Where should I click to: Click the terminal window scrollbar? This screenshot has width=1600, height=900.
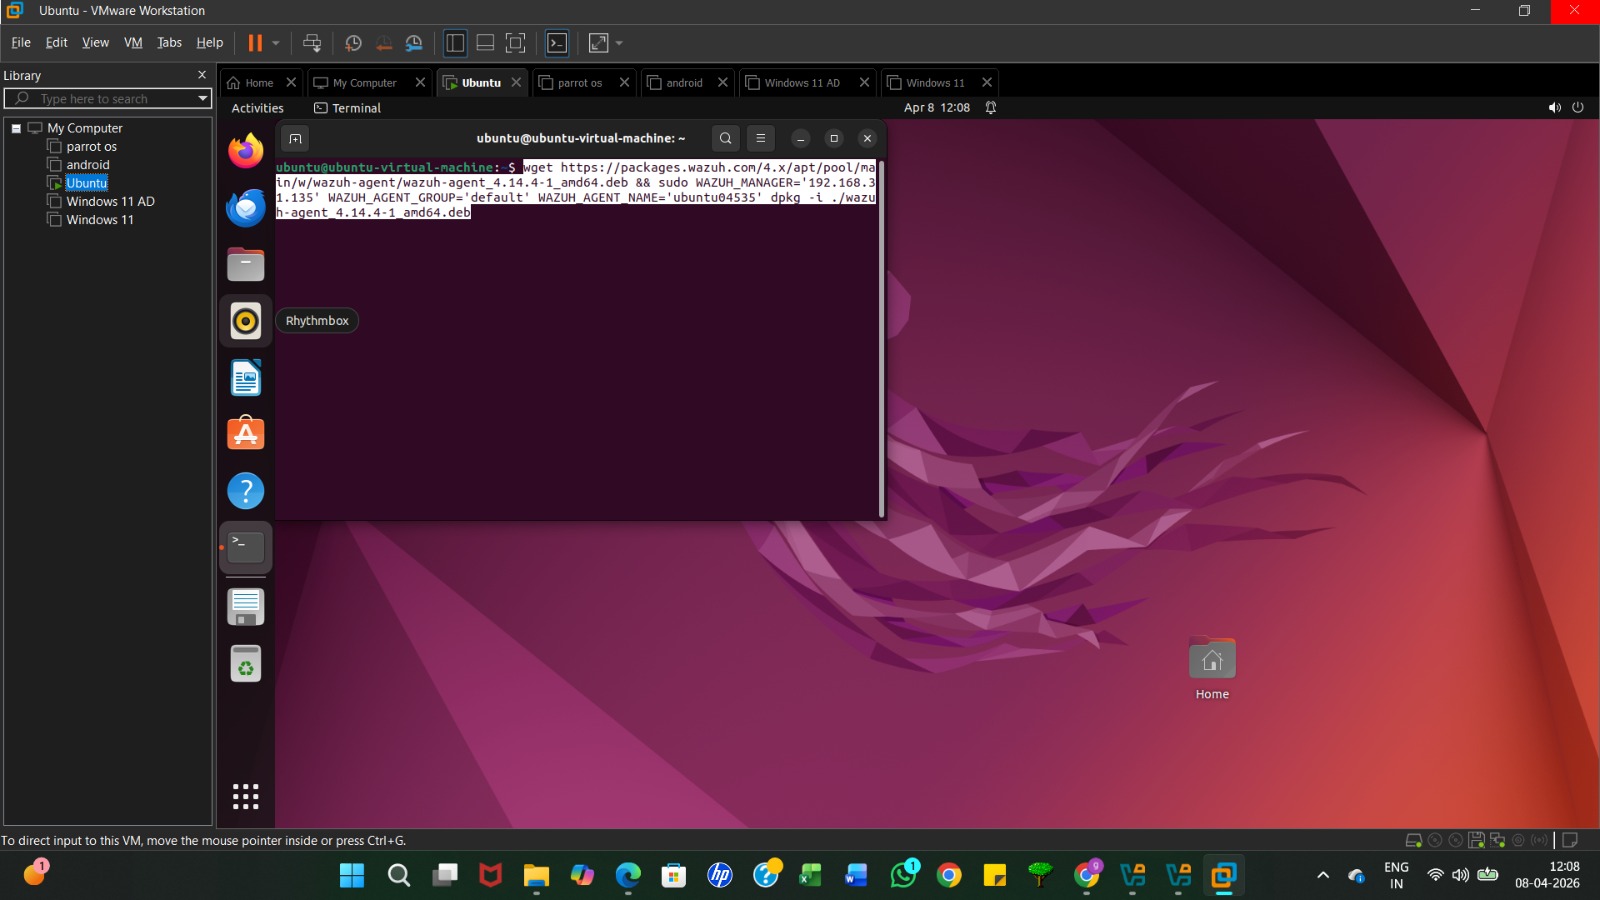881,339
